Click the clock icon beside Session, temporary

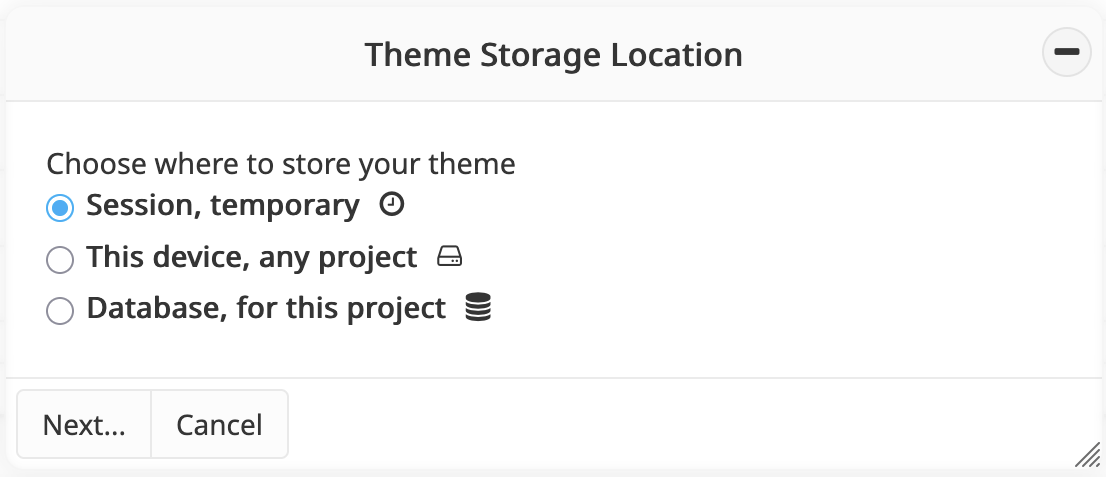393,205
